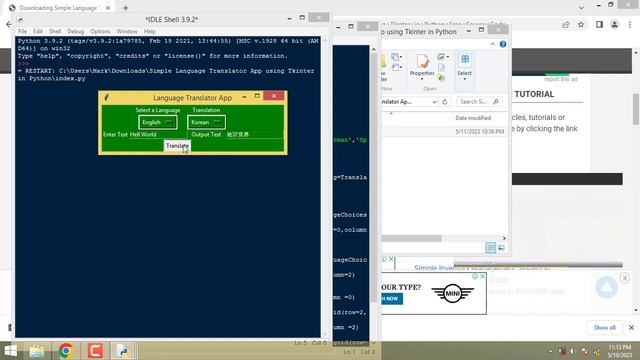The height and width of the screenshot is (360, 640).
Task: Click the Translate button in translator app
Action: point(177,146)
